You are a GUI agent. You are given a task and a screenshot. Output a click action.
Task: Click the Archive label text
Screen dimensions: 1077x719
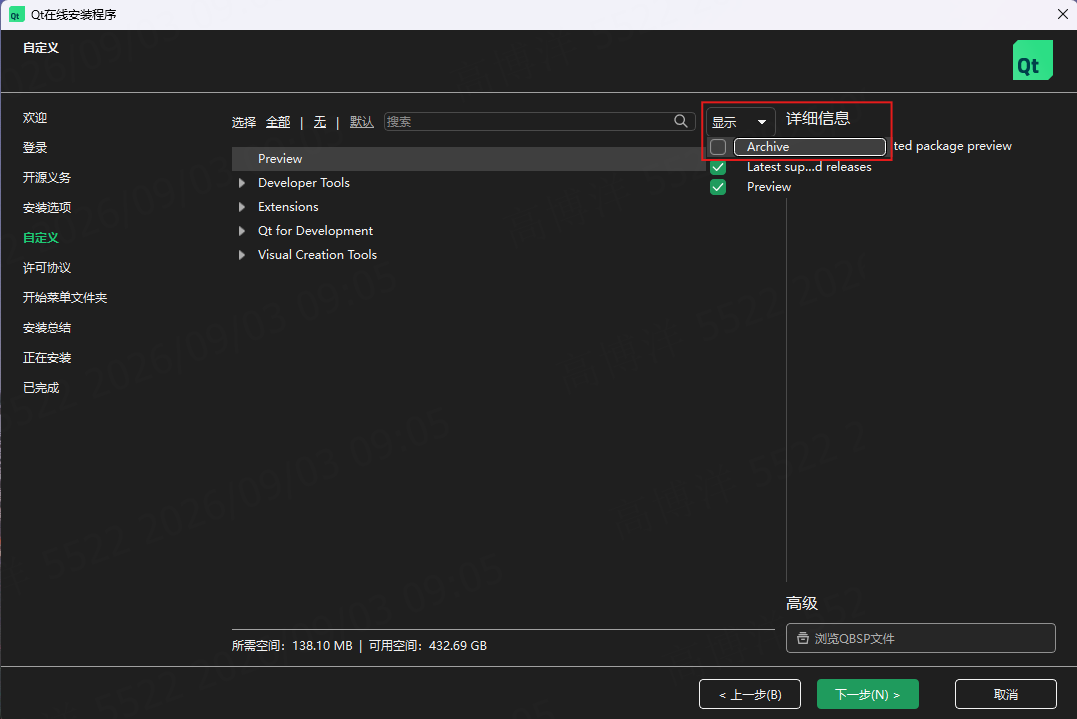[x=768, y=147]
